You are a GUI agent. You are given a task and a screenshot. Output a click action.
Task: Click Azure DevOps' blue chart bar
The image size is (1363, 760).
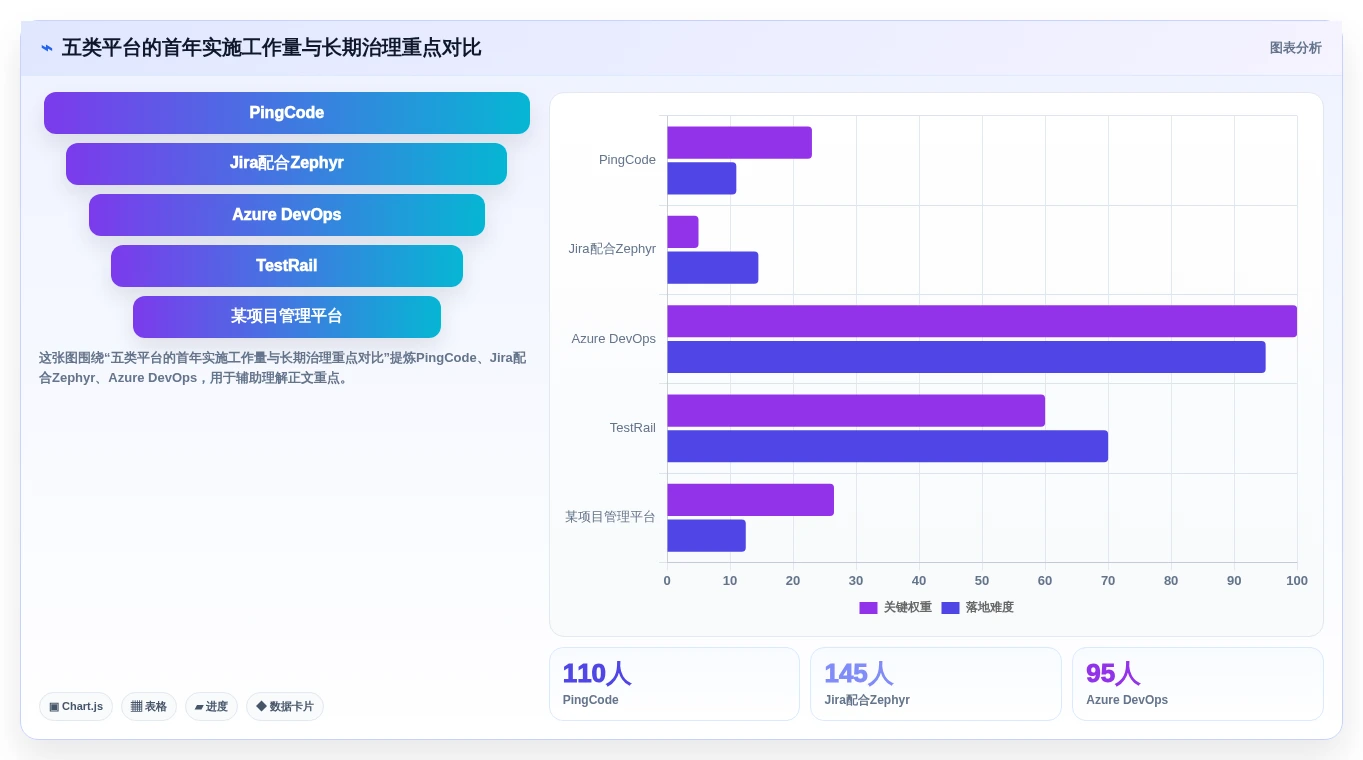[x=966, y=357]
